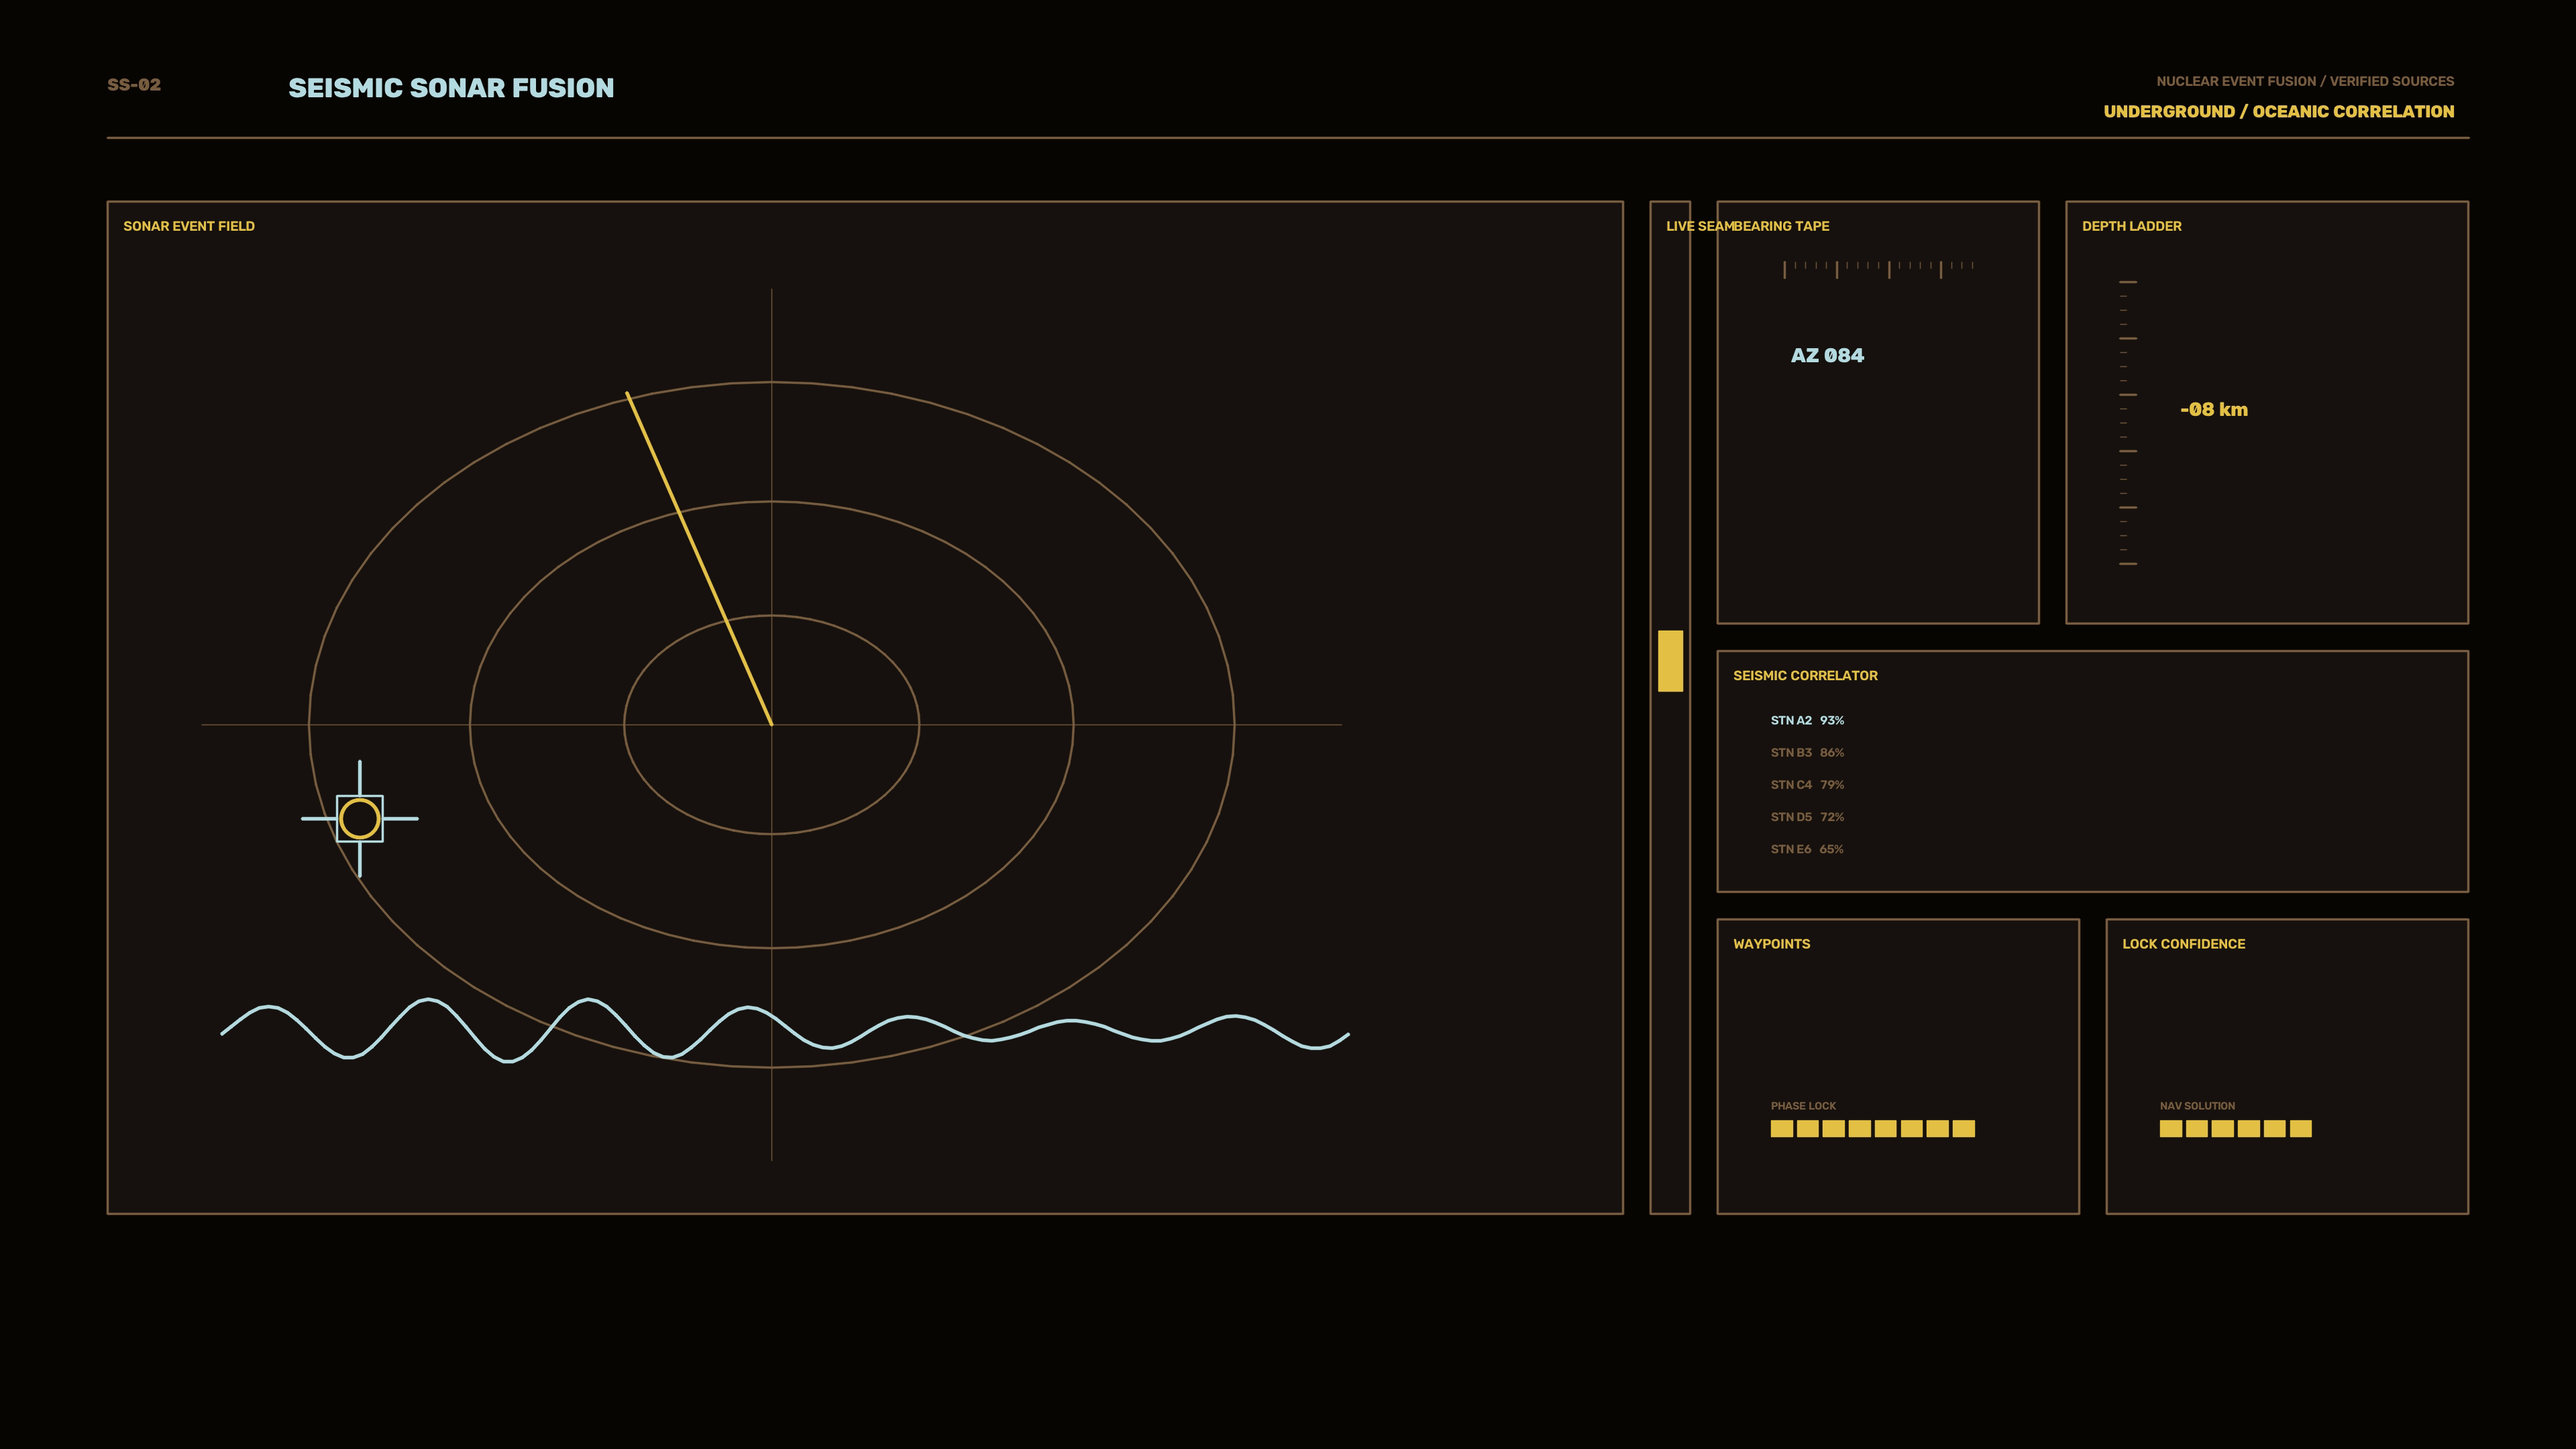
Task: Click the AZ 084 azimuth readout
Action: [1827, 355]
